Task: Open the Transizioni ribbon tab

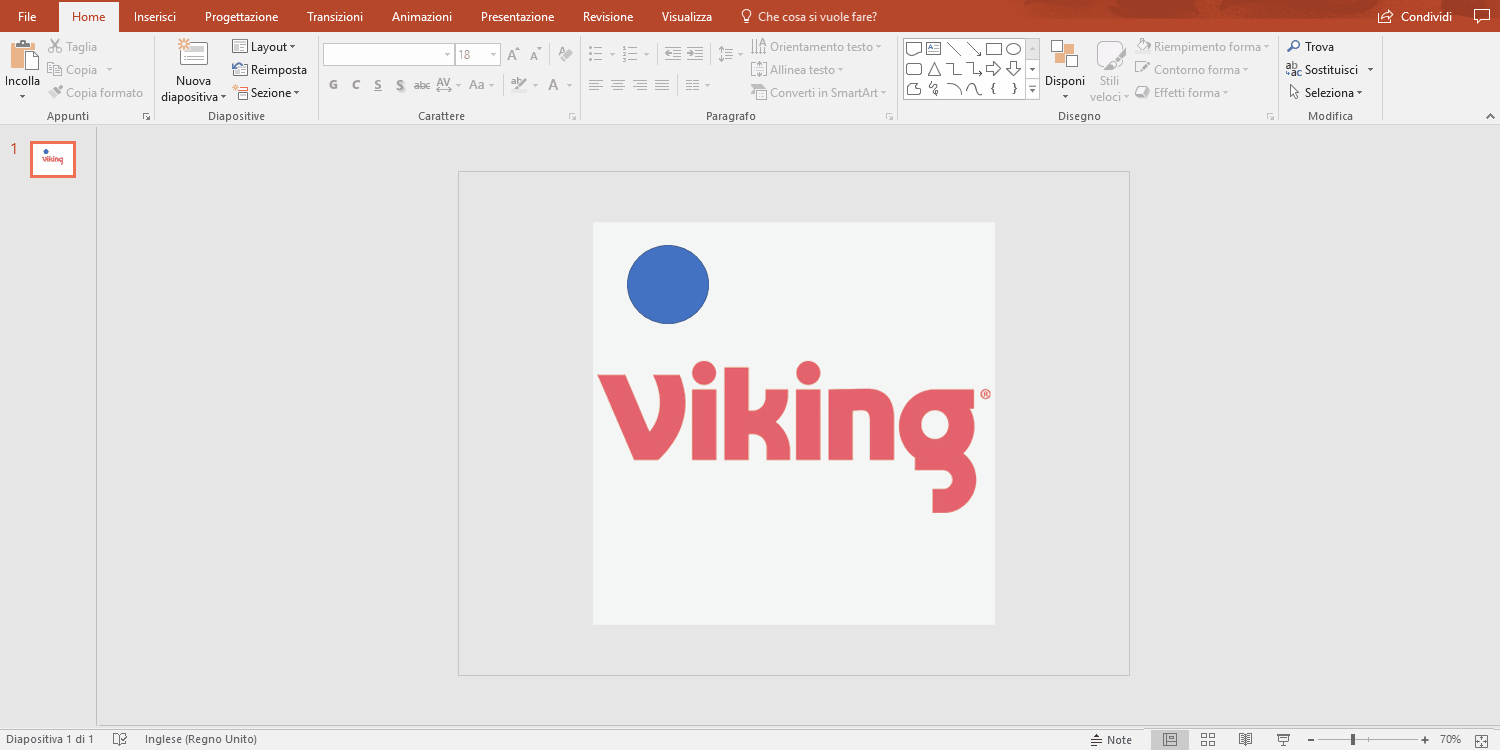Action: coord(335,16)
